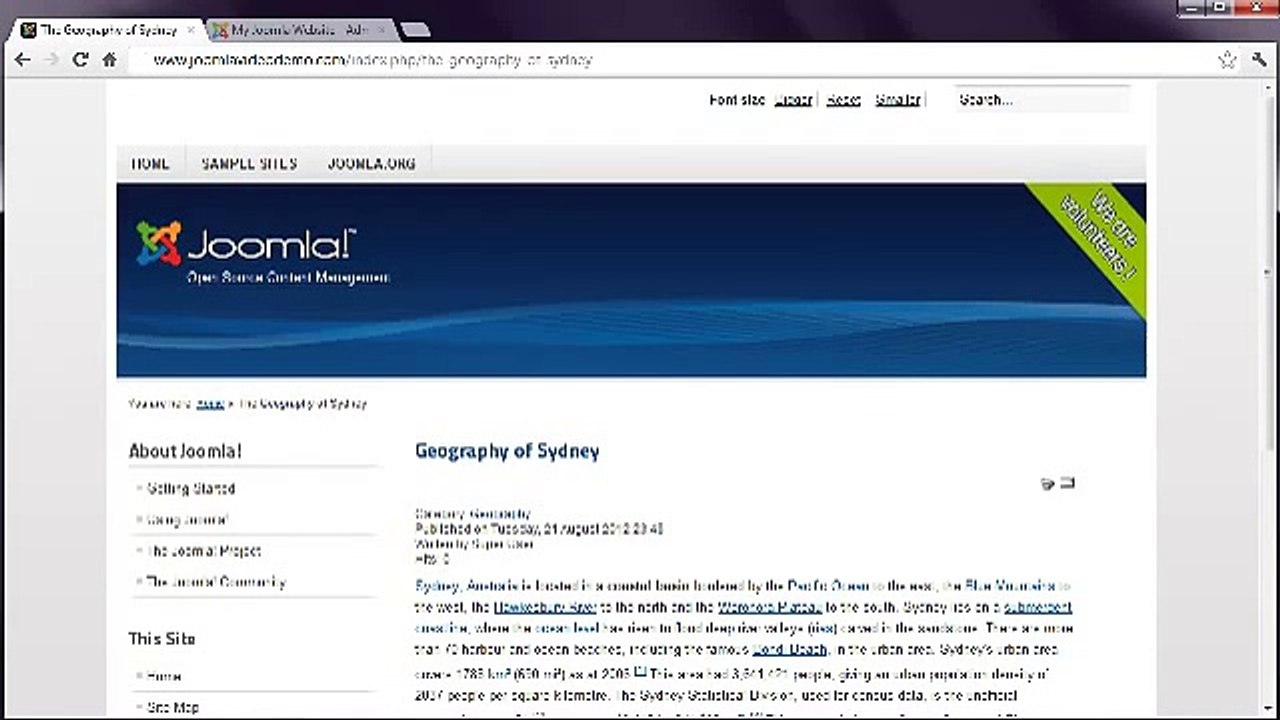The height and width of the screenshot is (720, 1280).
Task: Open the browser home page icon
Action: (110, 60)
